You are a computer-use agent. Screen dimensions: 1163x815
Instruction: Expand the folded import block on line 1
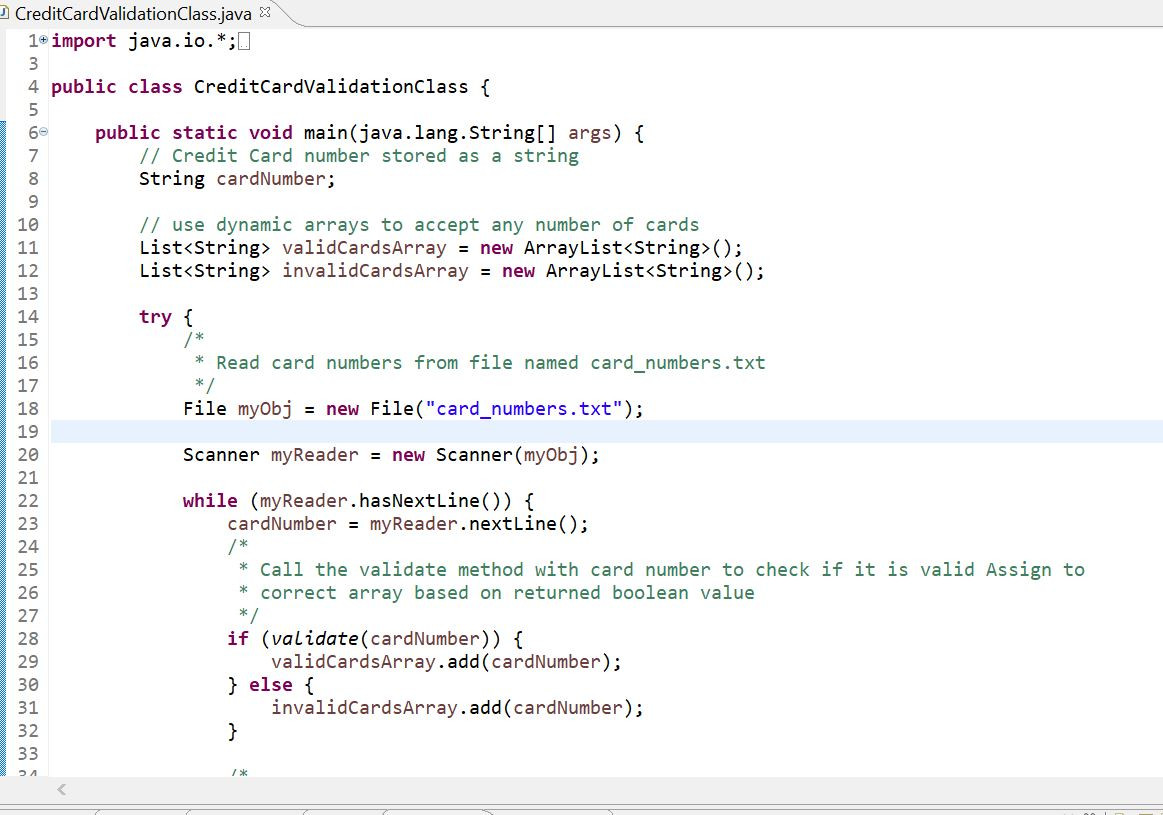point(43,41)
